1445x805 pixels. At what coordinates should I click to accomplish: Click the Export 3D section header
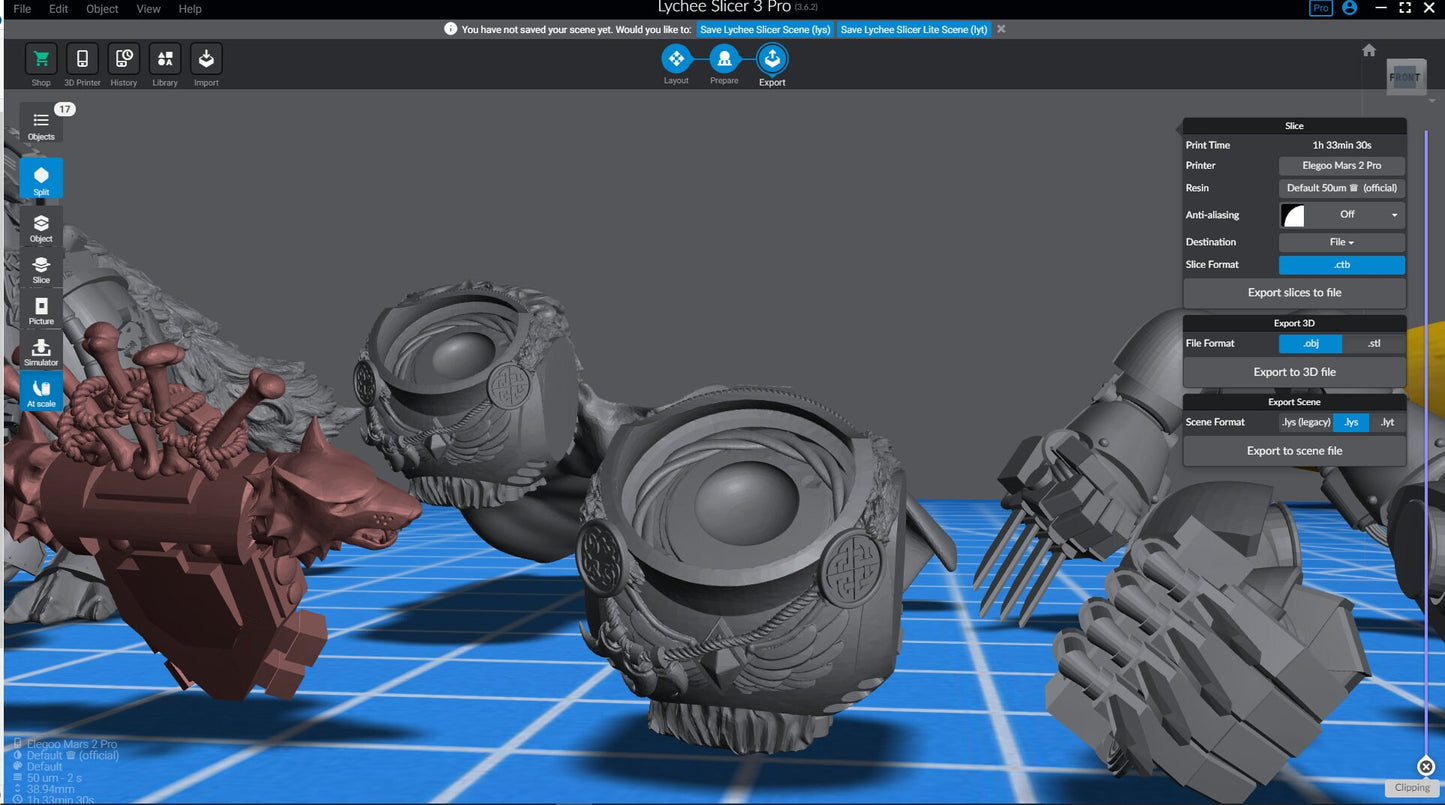coord(1294,323)
